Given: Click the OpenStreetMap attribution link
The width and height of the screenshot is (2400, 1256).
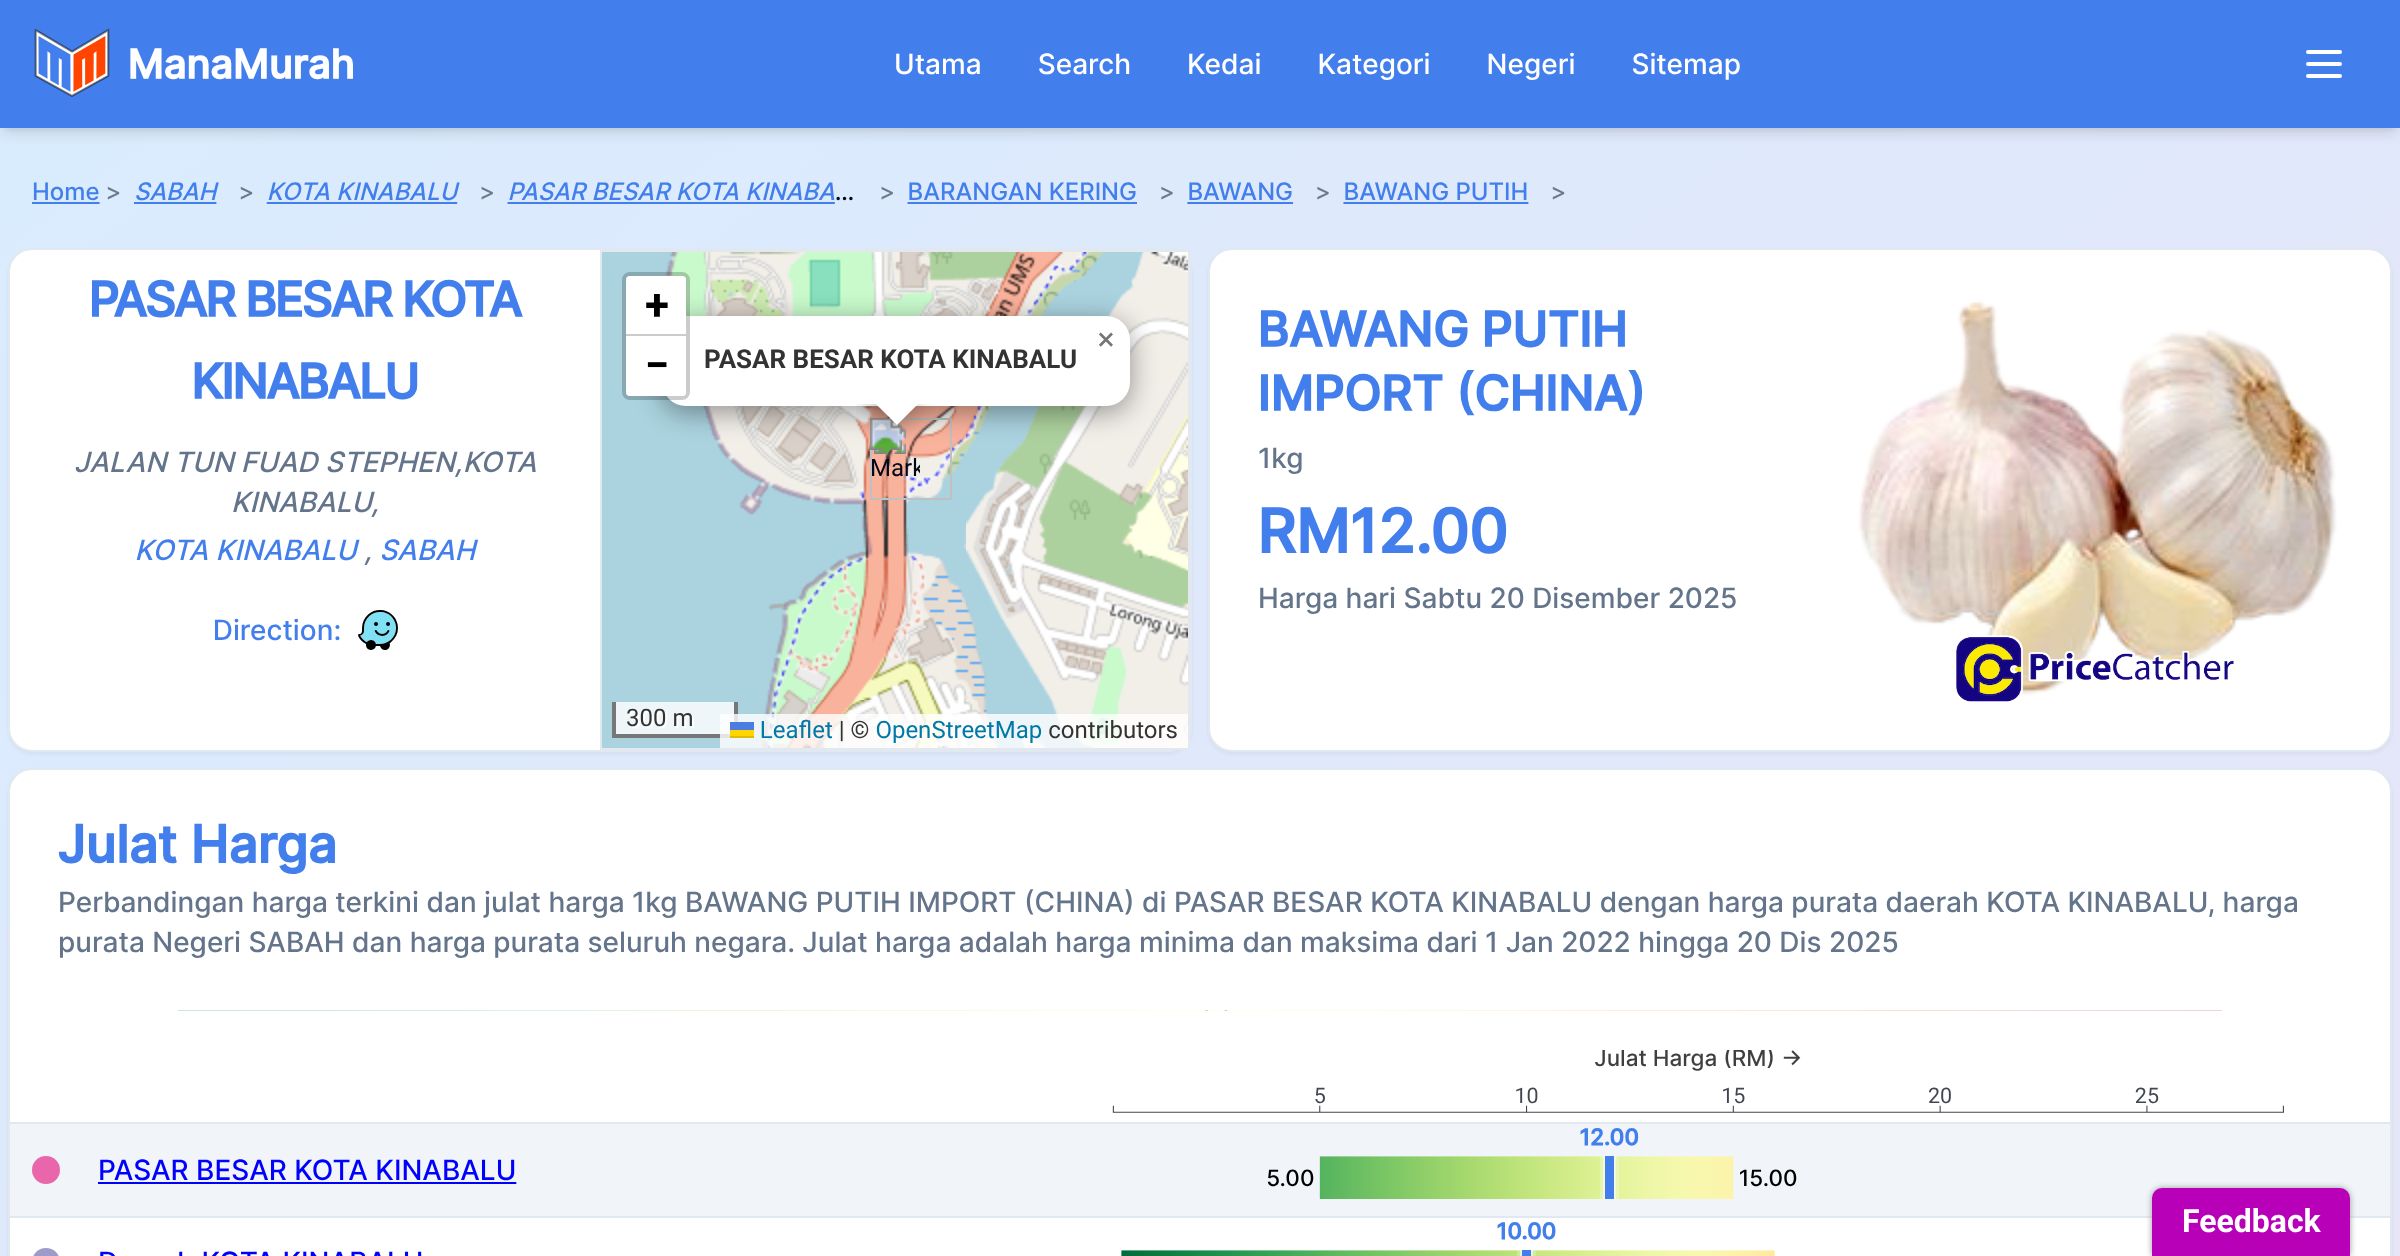Looking at the screenshot, I should coord(958,730).
